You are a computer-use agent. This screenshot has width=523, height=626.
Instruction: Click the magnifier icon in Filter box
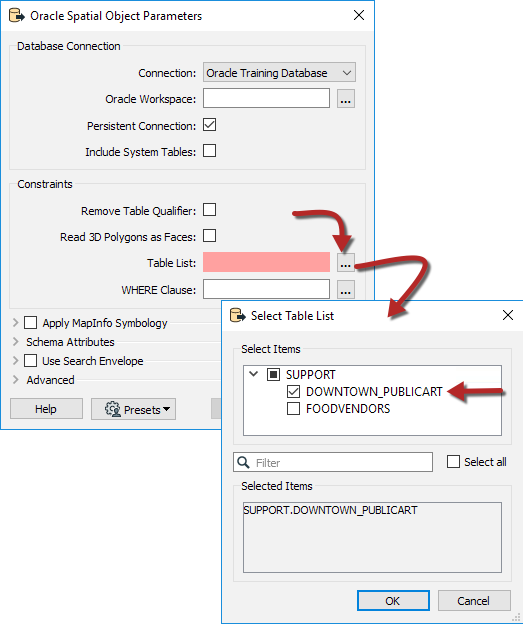pyautogui.click(x=244, y=462)
